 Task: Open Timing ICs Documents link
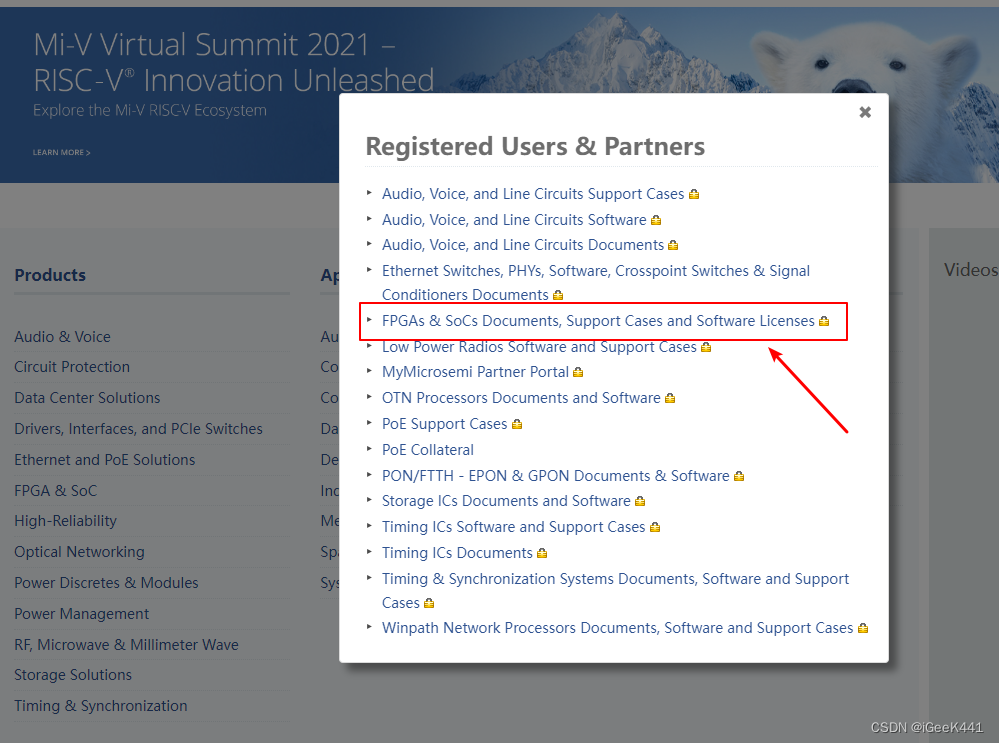pyautogui.click(x=457, y=553)
